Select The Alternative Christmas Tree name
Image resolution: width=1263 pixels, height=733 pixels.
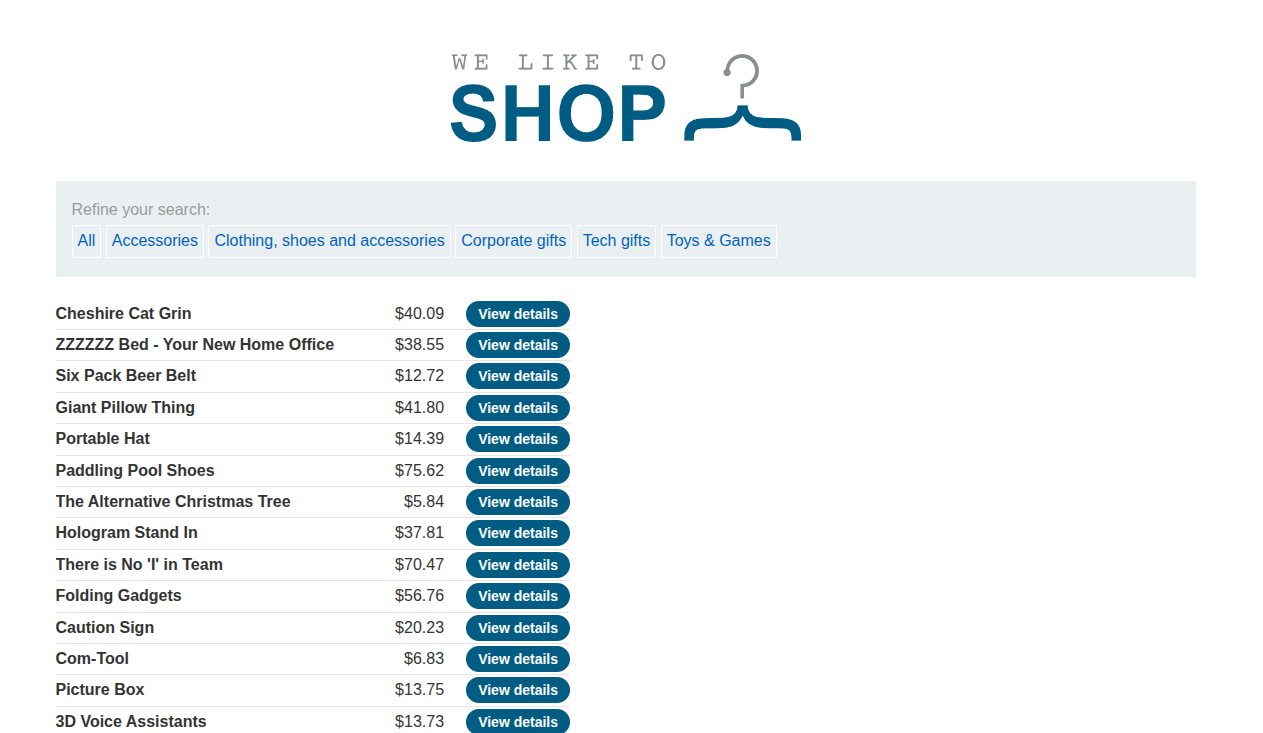point(173,502)
